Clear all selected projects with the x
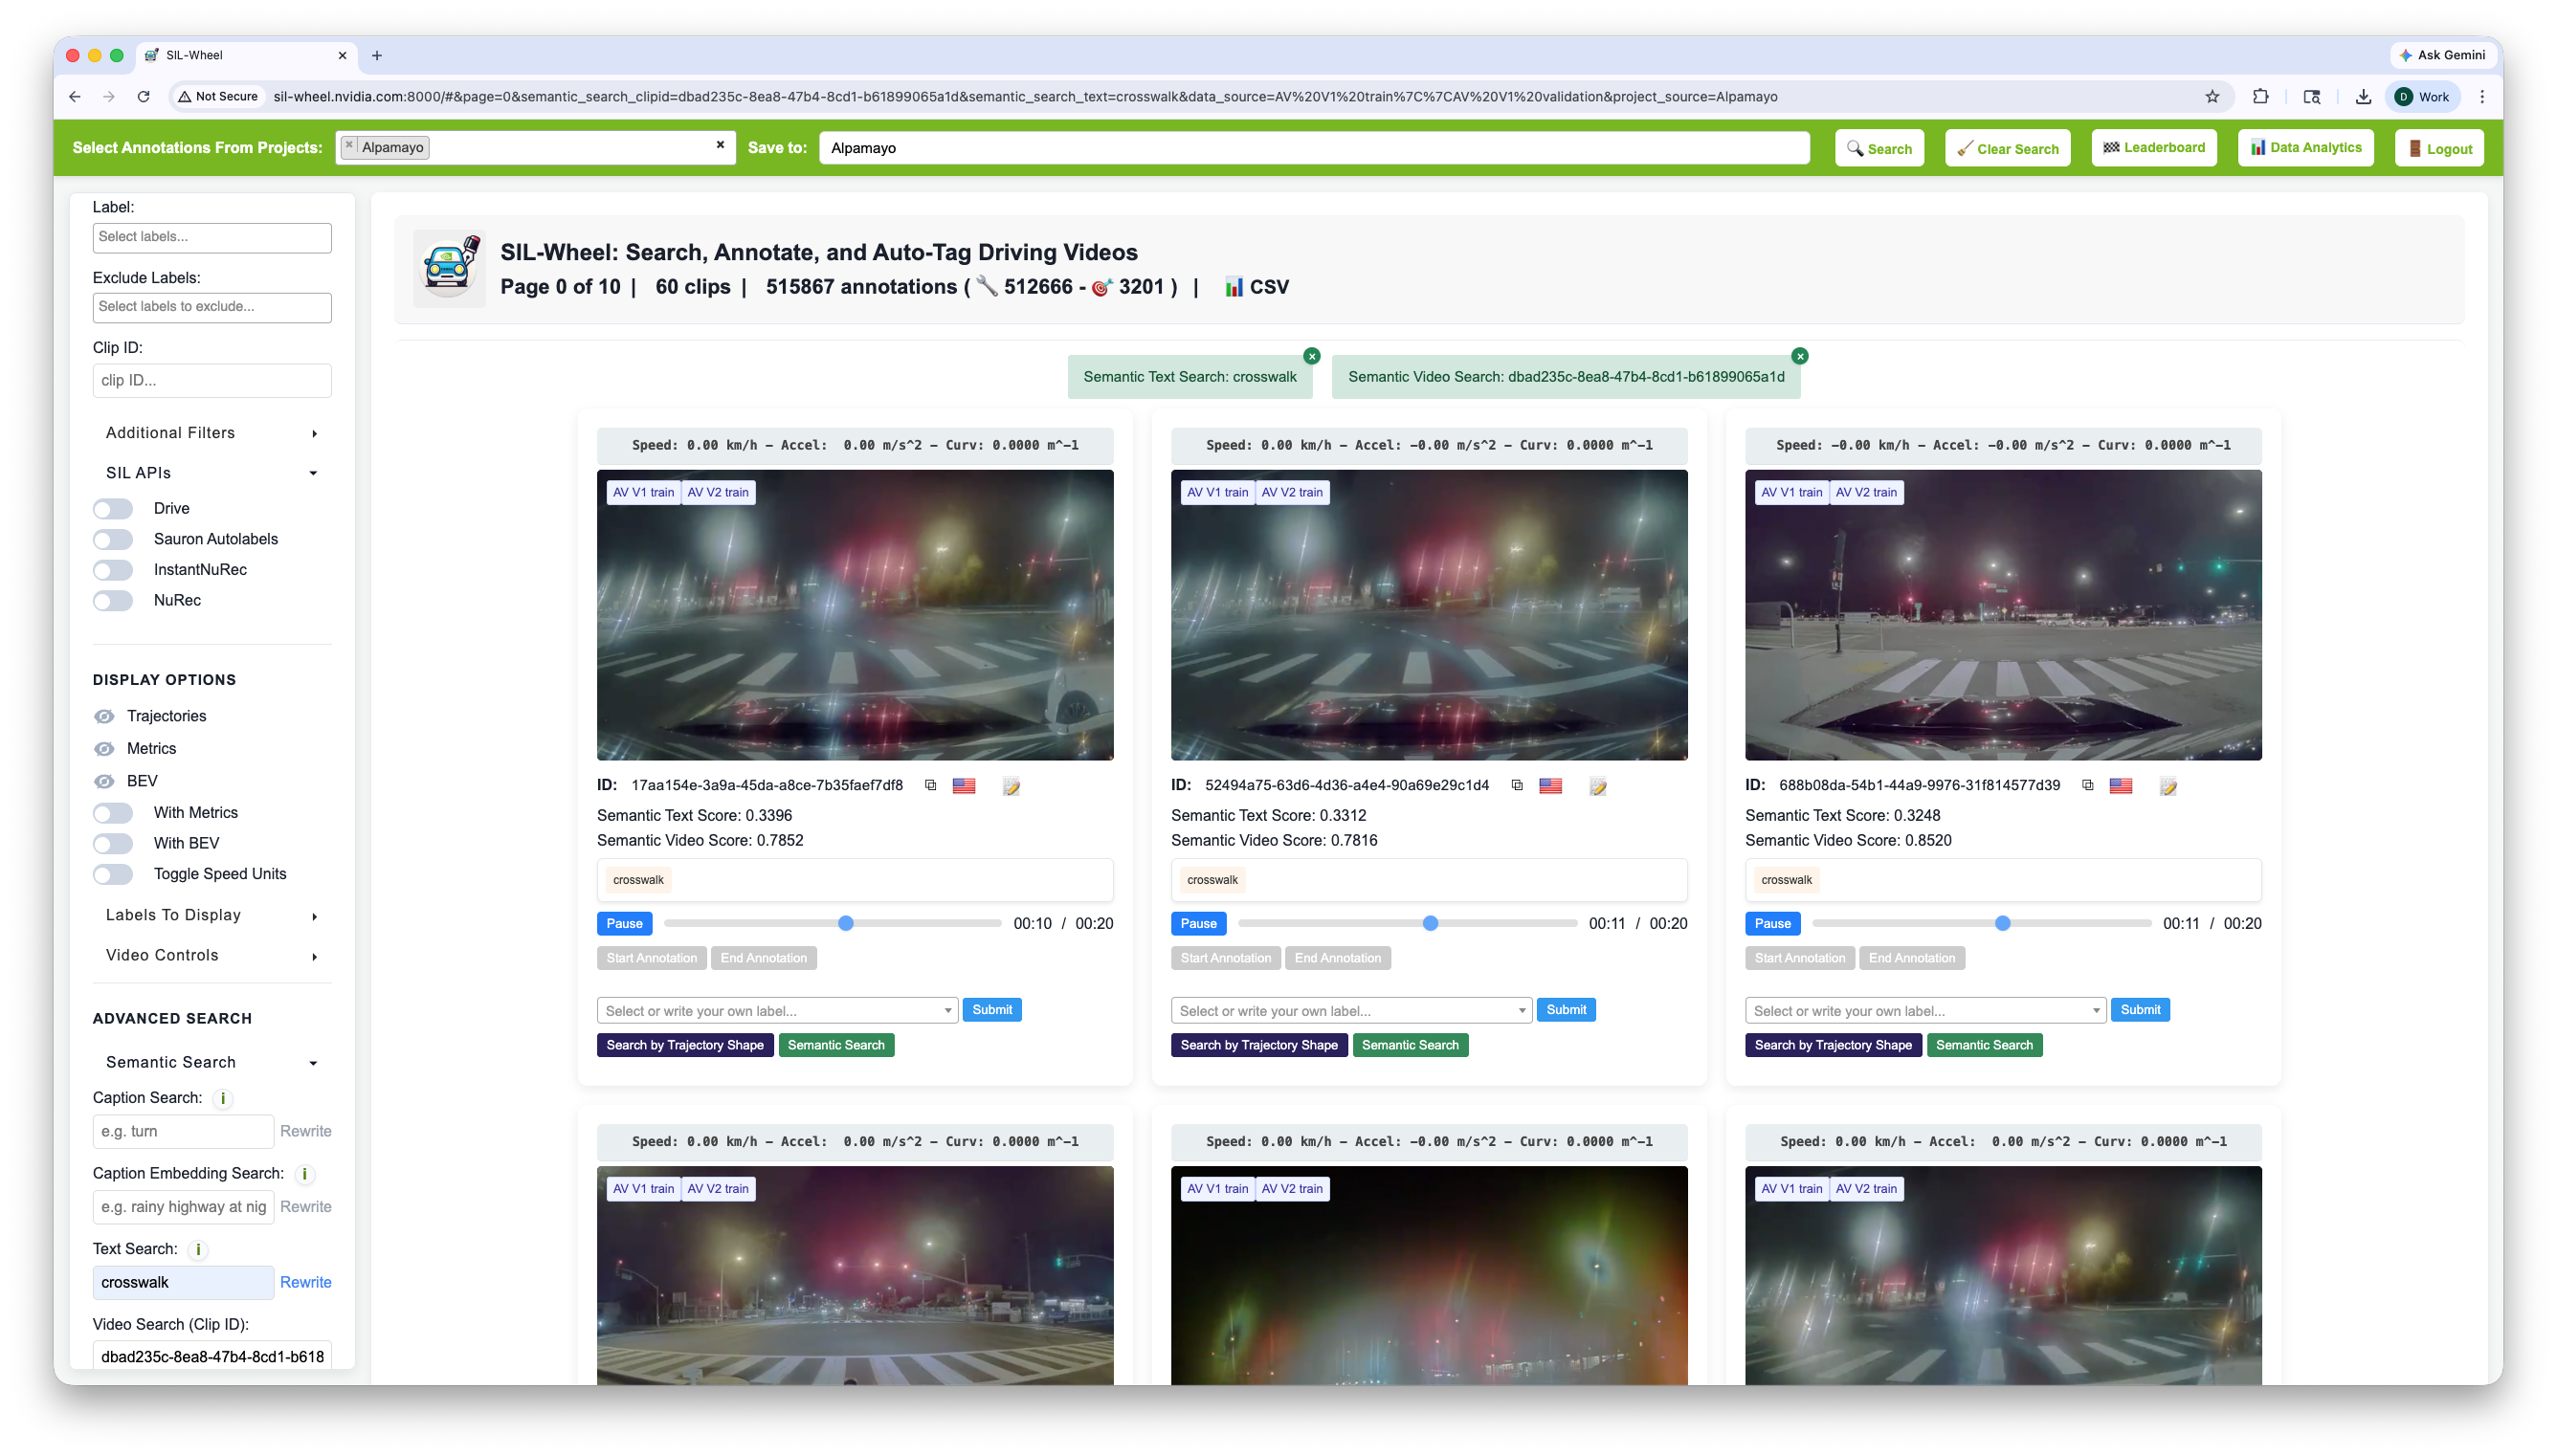The width and height of the screenshot is (2557, 1456). point(720,145)
